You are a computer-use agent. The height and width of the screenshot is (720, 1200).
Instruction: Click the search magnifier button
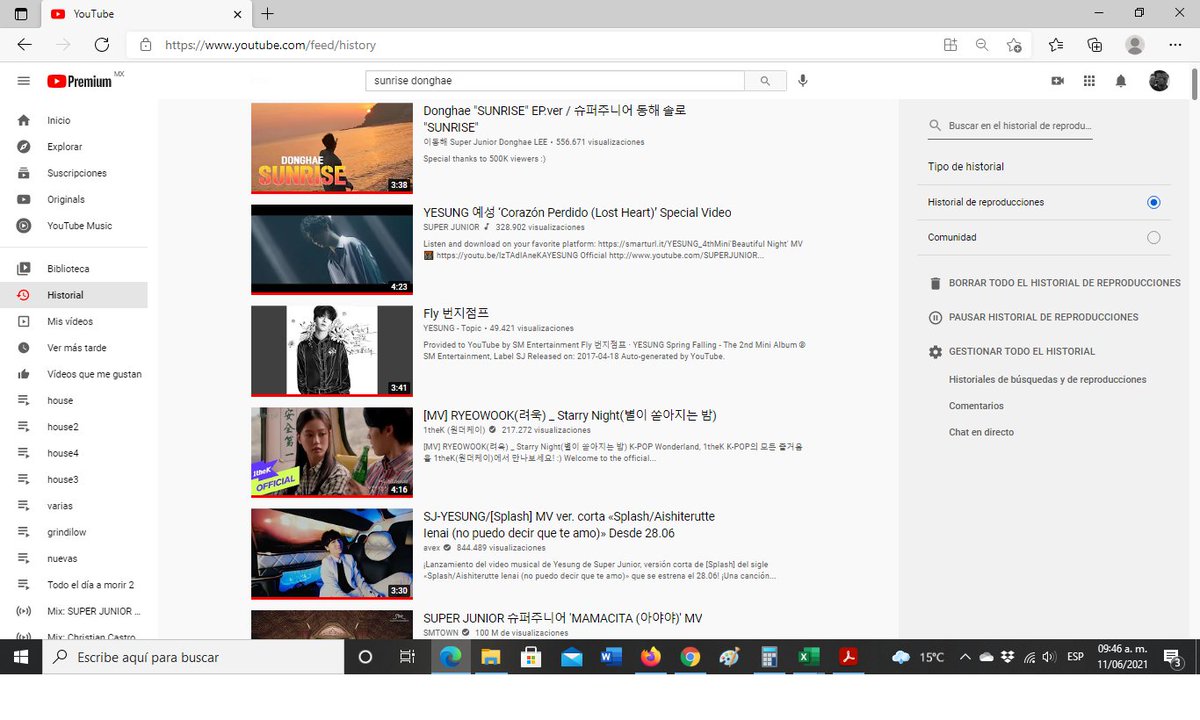tap(765, 81)
